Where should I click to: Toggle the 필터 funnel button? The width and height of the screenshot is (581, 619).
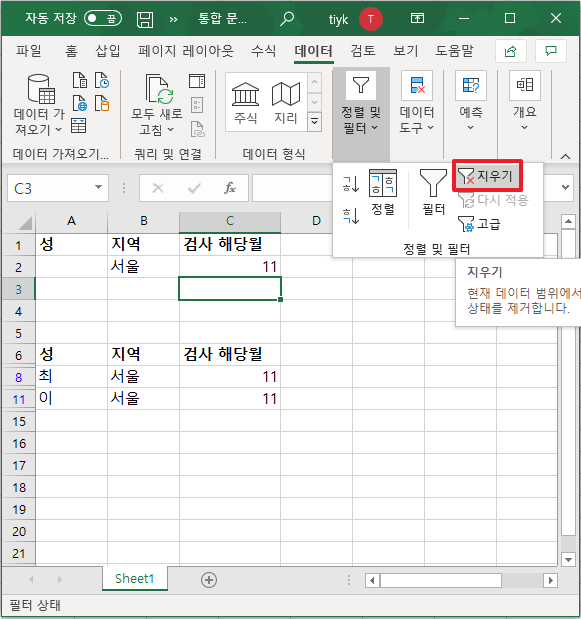pos(433,193)
